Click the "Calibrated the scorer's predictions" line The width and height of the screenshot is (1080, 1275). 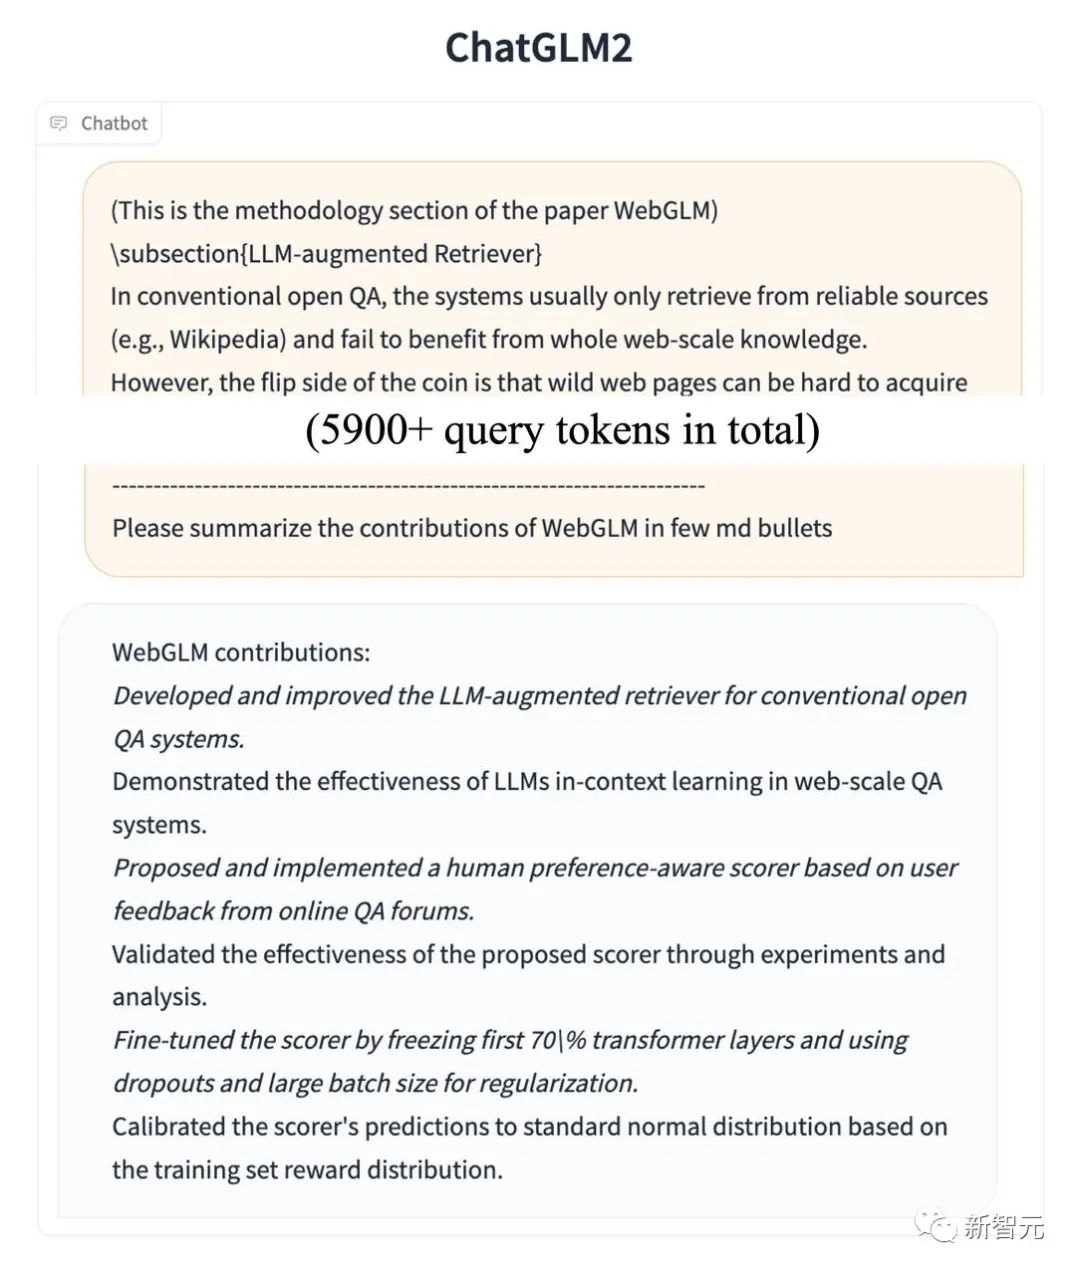point(530,1126)
